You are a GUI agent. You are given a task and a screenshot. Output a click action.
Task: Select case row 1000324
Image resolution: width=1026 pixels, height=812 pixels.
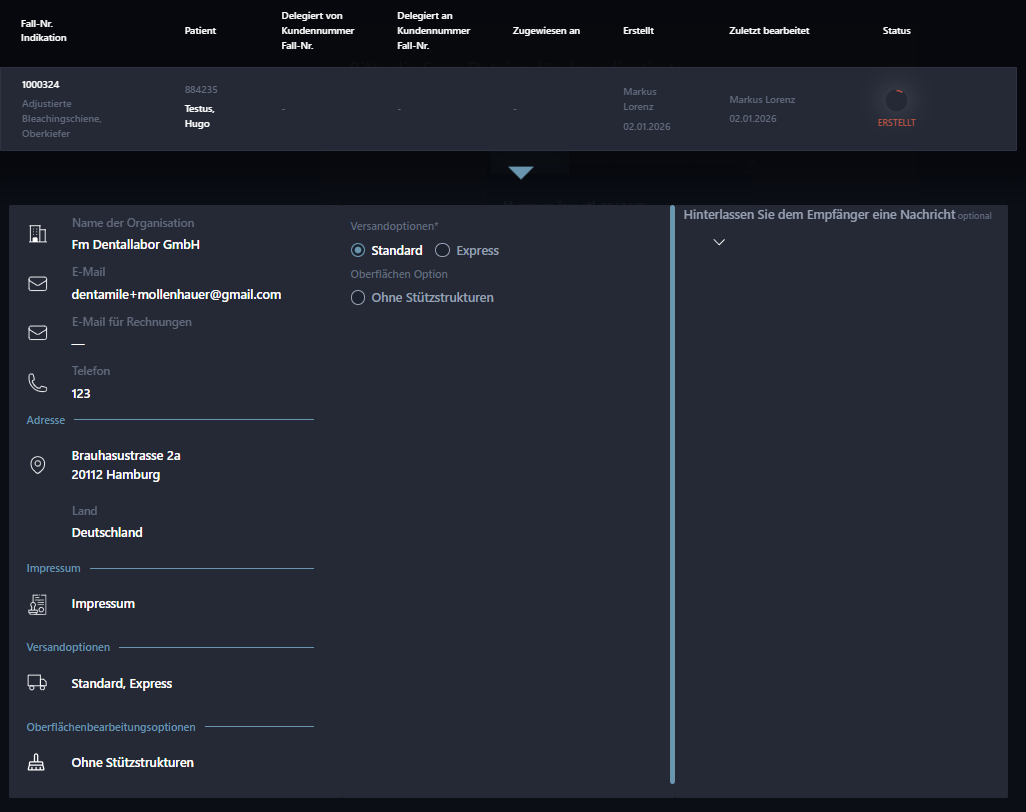coord(40,85)
